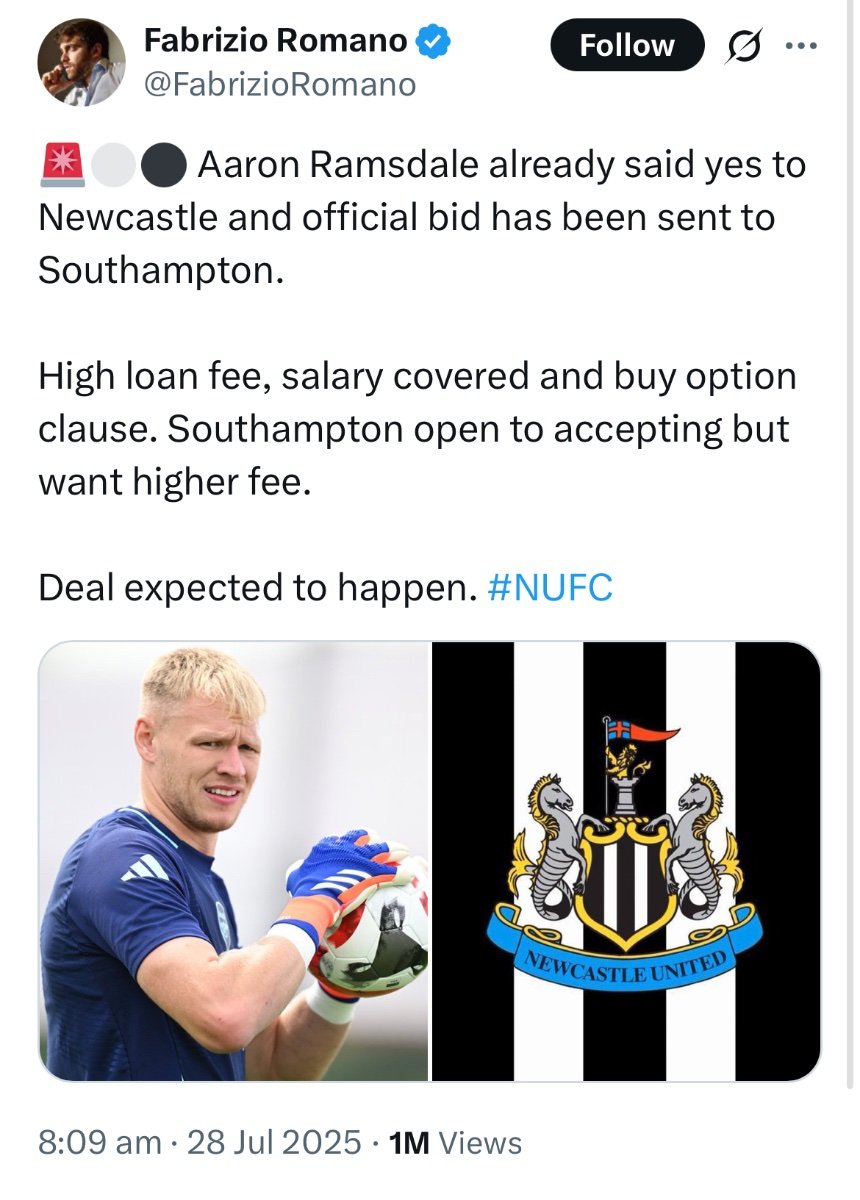This screenshot has height=1200, width=860.
Task: Click the 8:09 am timestamp
Action: pos(99,1142)
